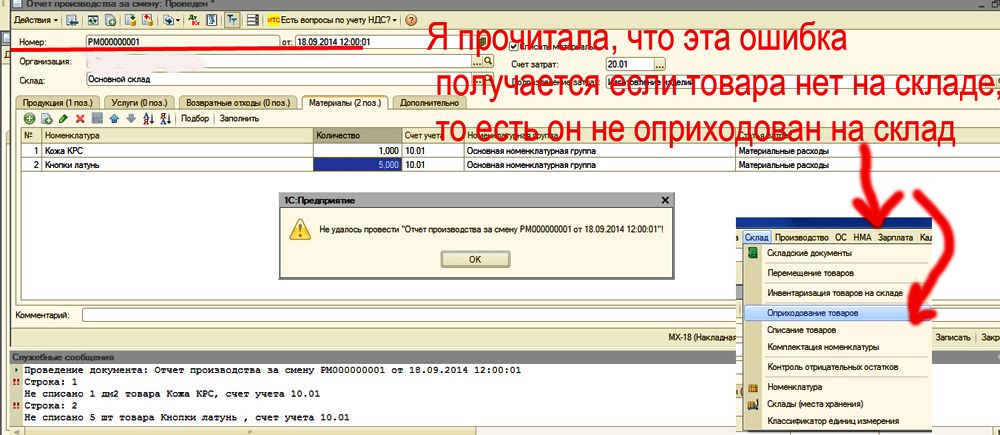This screenshot has height=435, width=1000.
Task: Move row down with gray arrow icon
Action: pyautogui.click(x=131, y=119)
